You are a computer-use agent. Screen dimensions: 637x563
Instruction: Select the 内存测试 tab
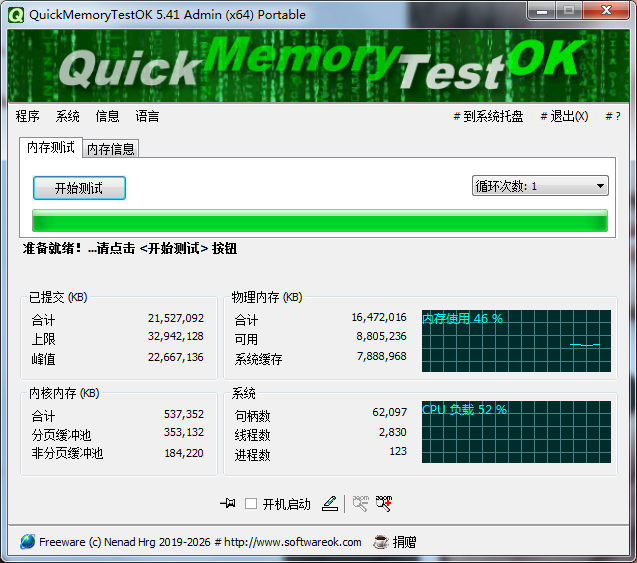[x=51, y=147]
